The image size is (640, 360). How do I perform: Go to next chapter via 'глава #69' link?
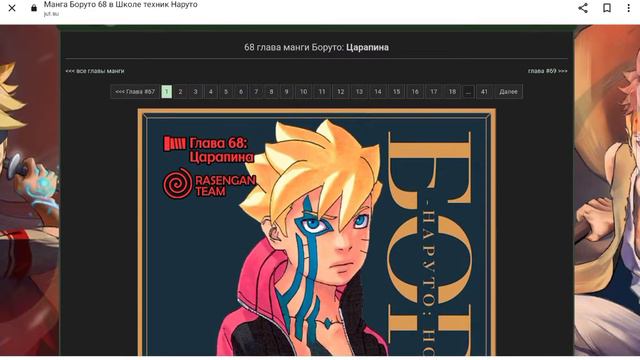click(x=547, y=71)
